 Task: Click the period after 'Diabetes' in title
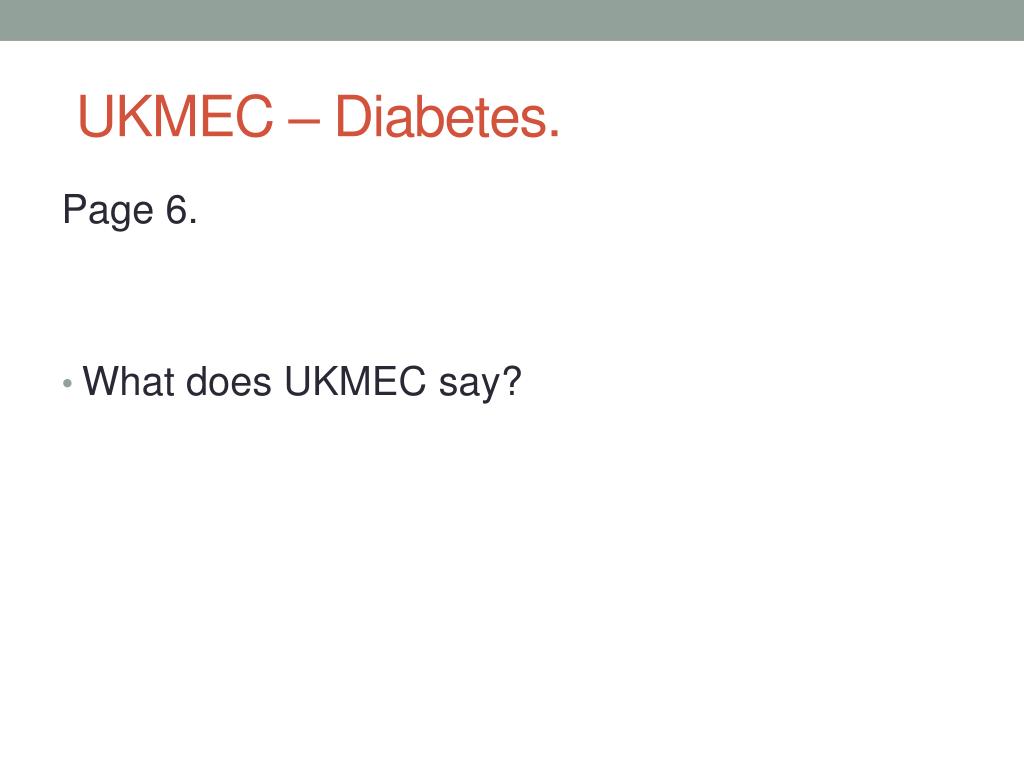(x=554, y=134)
